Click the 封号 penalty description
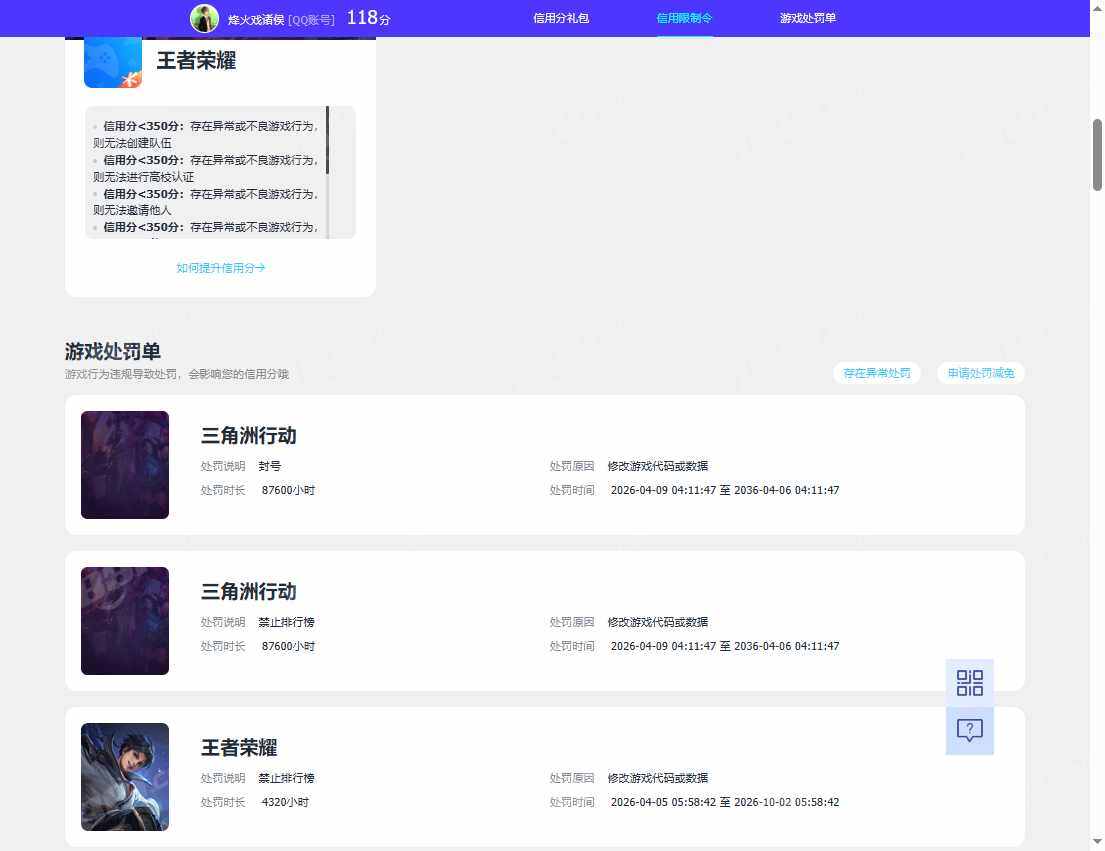Image resolution: width=1105 pixels, height=851 pixels. click(270, 466)
